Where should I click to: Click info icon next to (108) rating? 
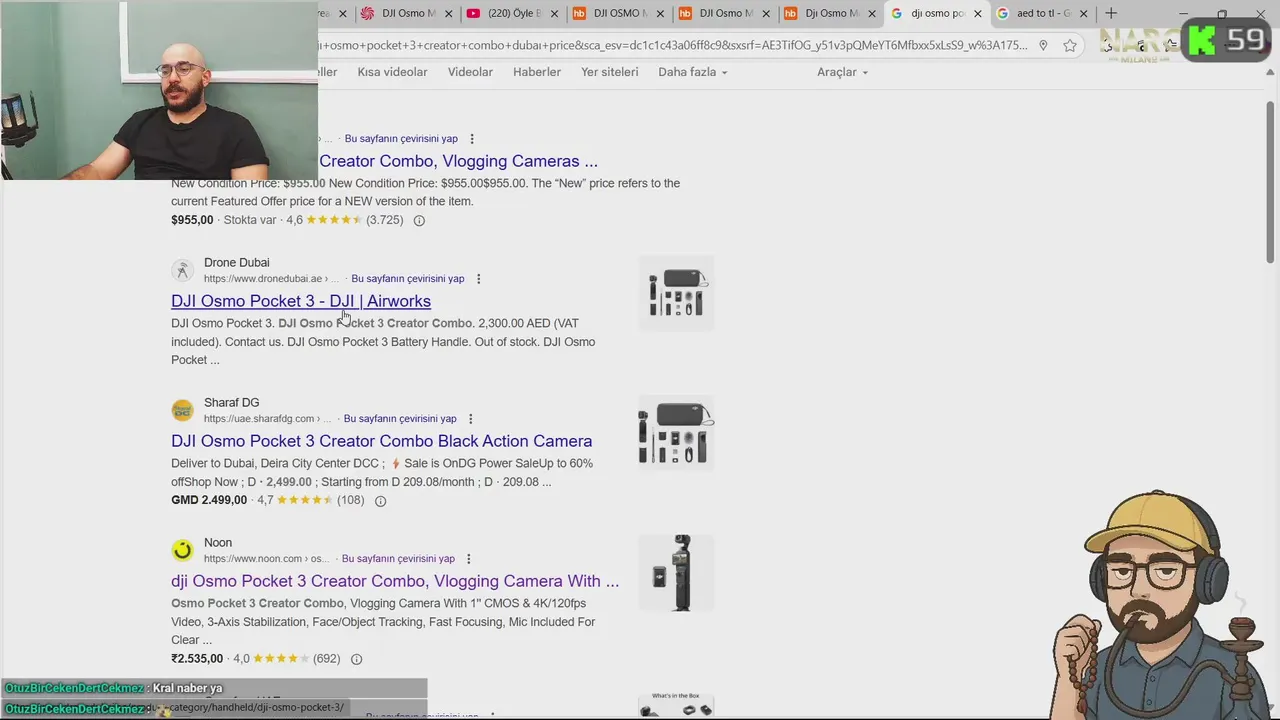coord(380,500)
